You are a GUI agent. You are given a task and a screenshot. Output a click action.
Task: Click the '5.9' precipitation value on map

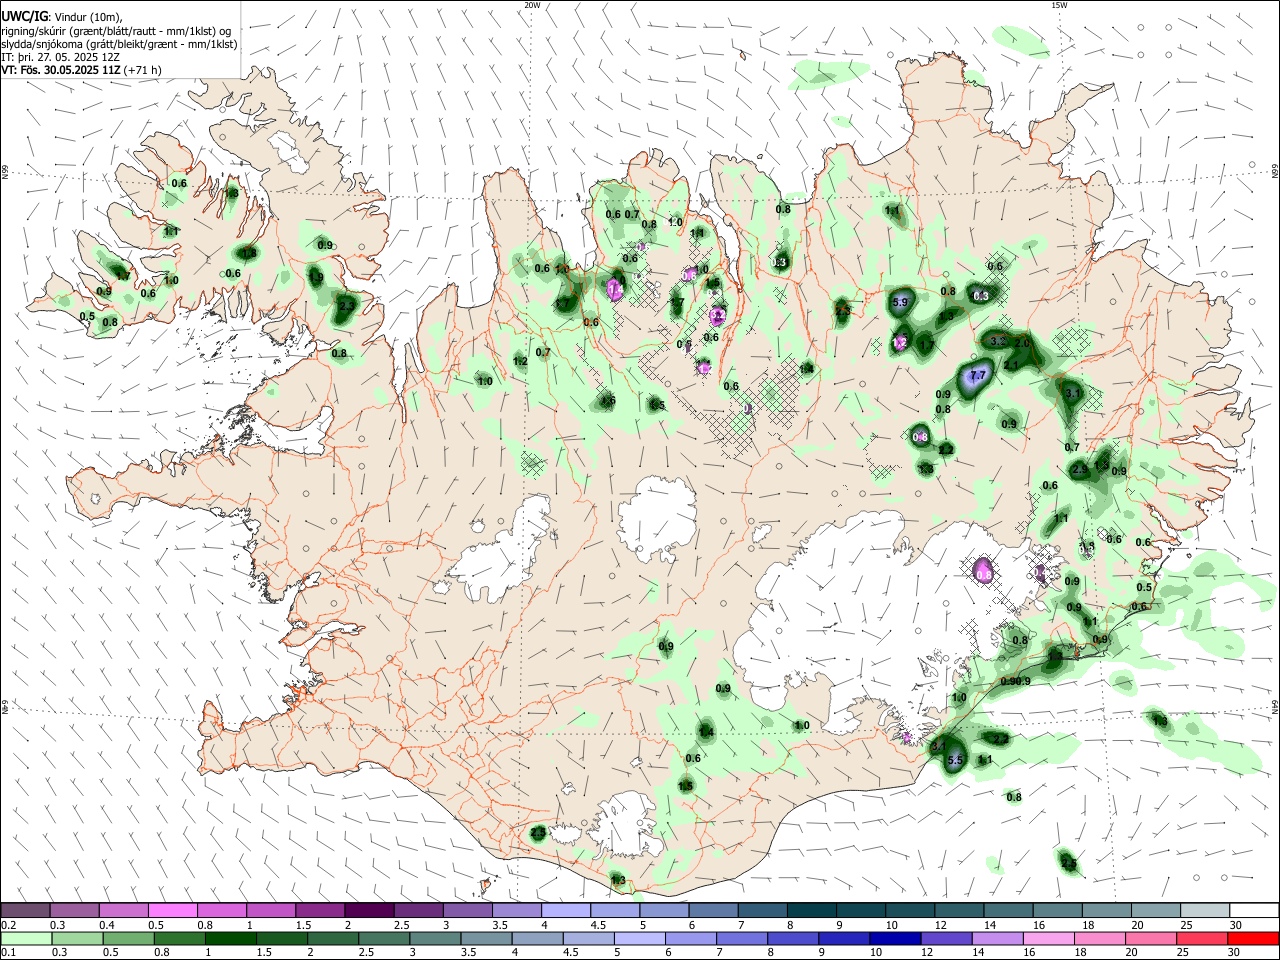tap(899, 302)
